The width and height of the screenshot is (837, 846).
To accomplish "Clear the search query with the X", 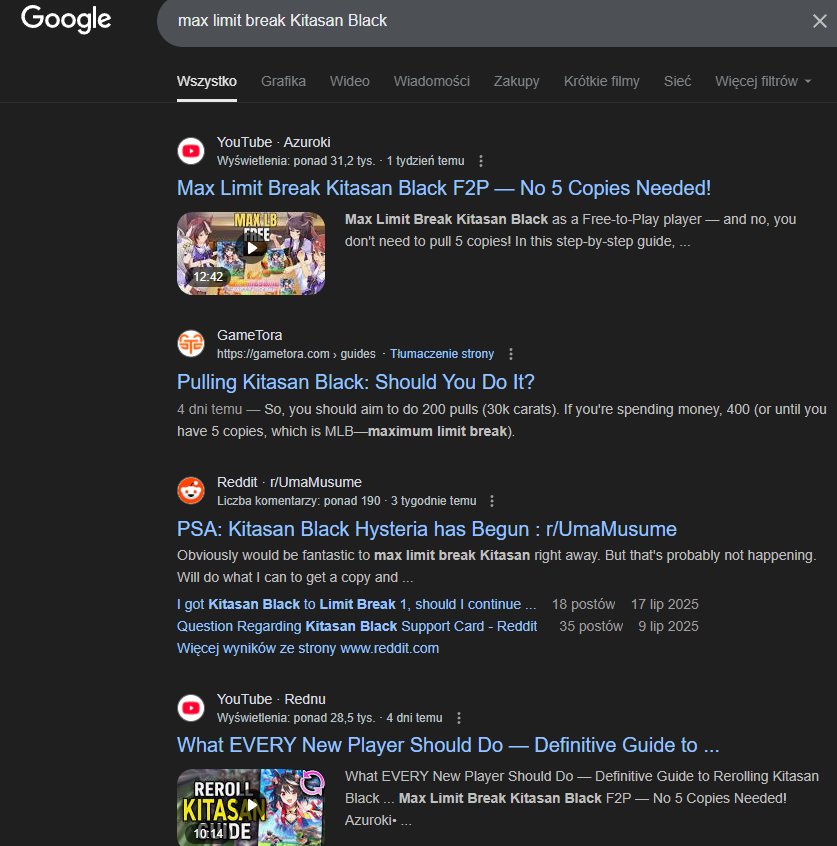I will click(819, 21).
